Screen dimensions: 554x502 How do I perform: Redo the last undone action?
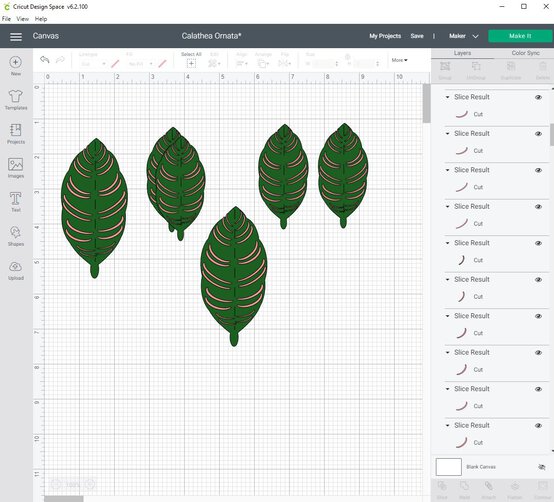[x=60, y=60]
